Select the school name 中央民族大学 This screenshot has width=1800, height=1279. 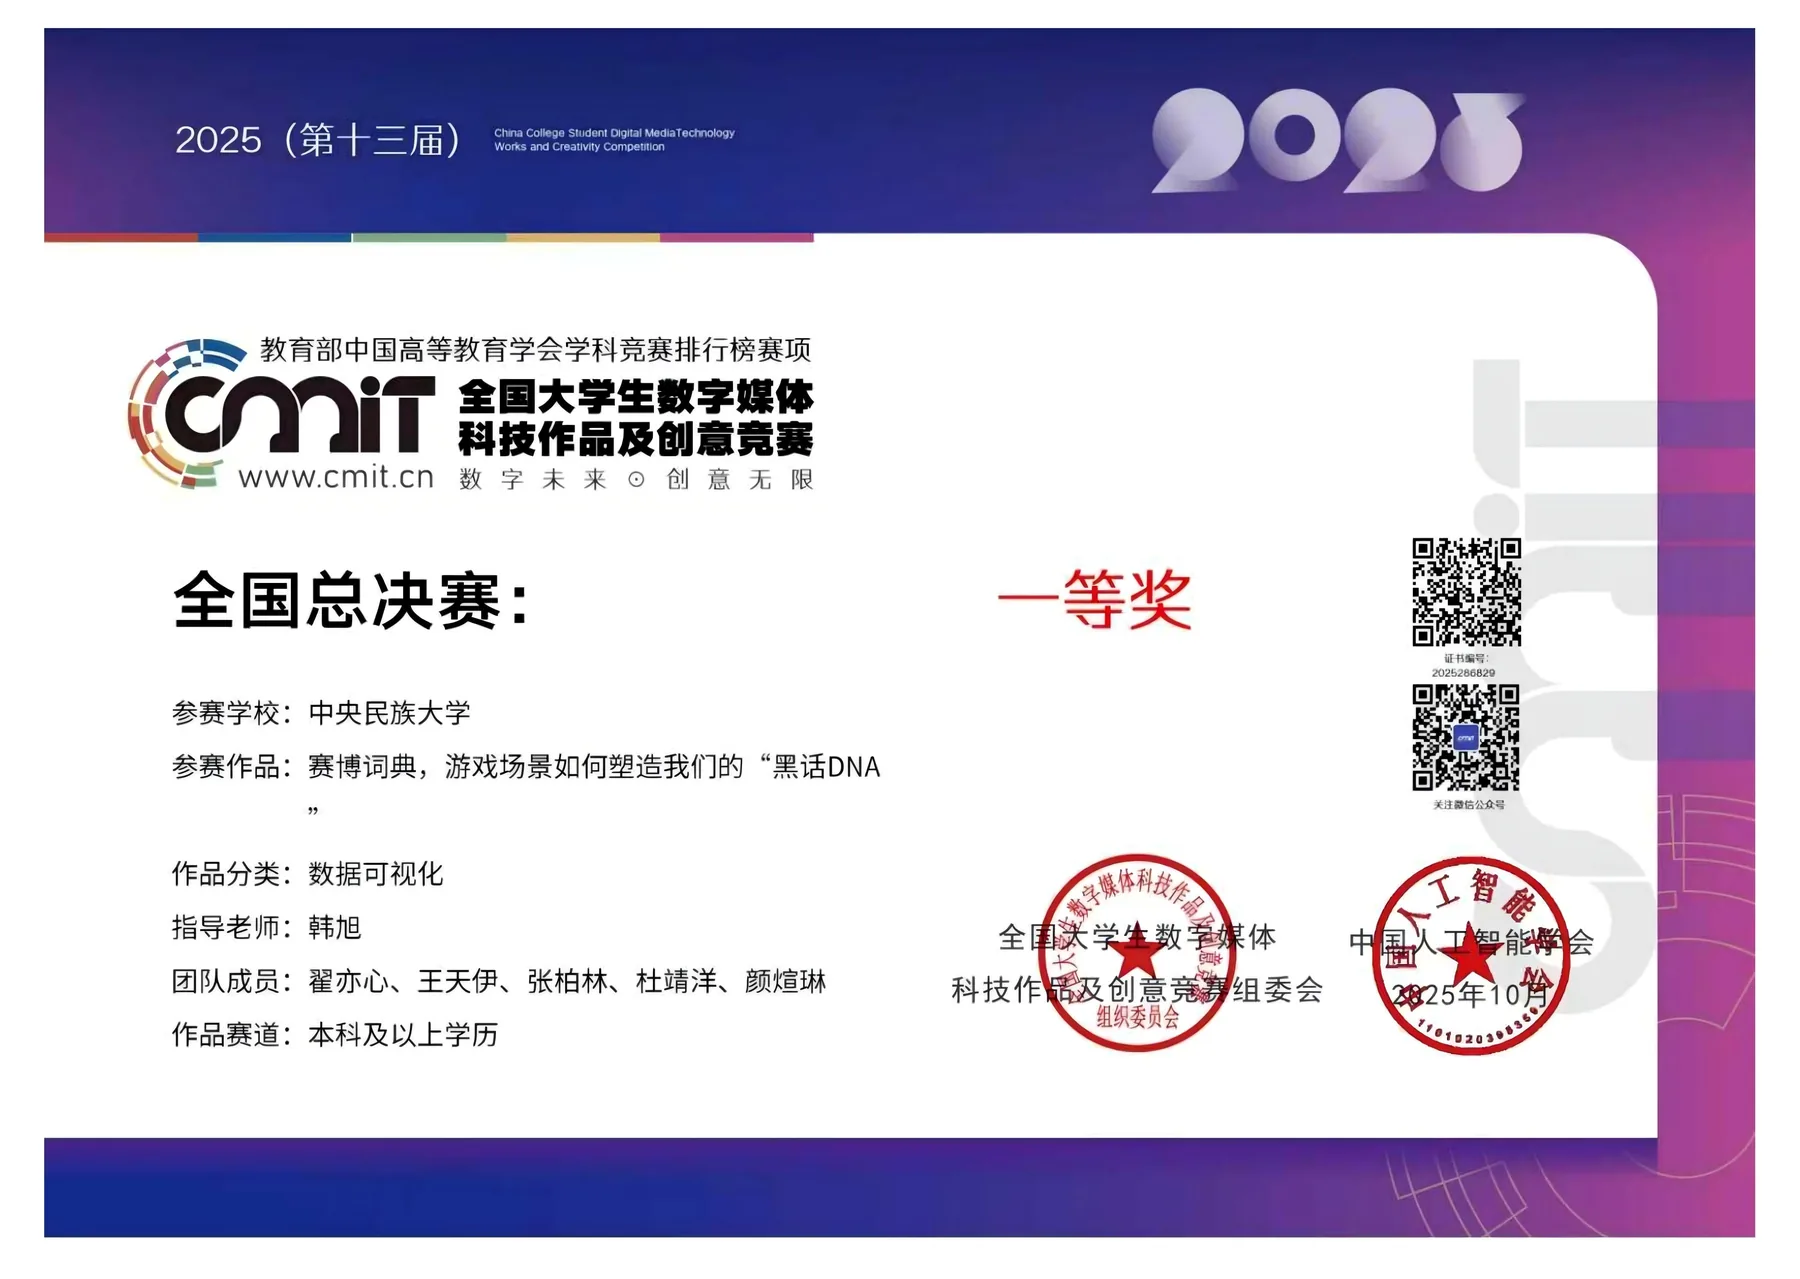pyautogui.click(x=389, y=713)
